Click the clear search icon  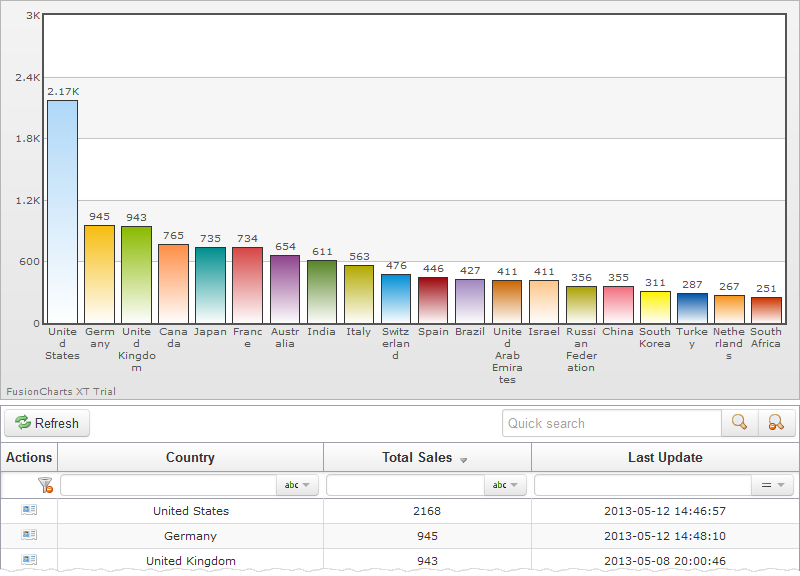click(x=776, y=423)
